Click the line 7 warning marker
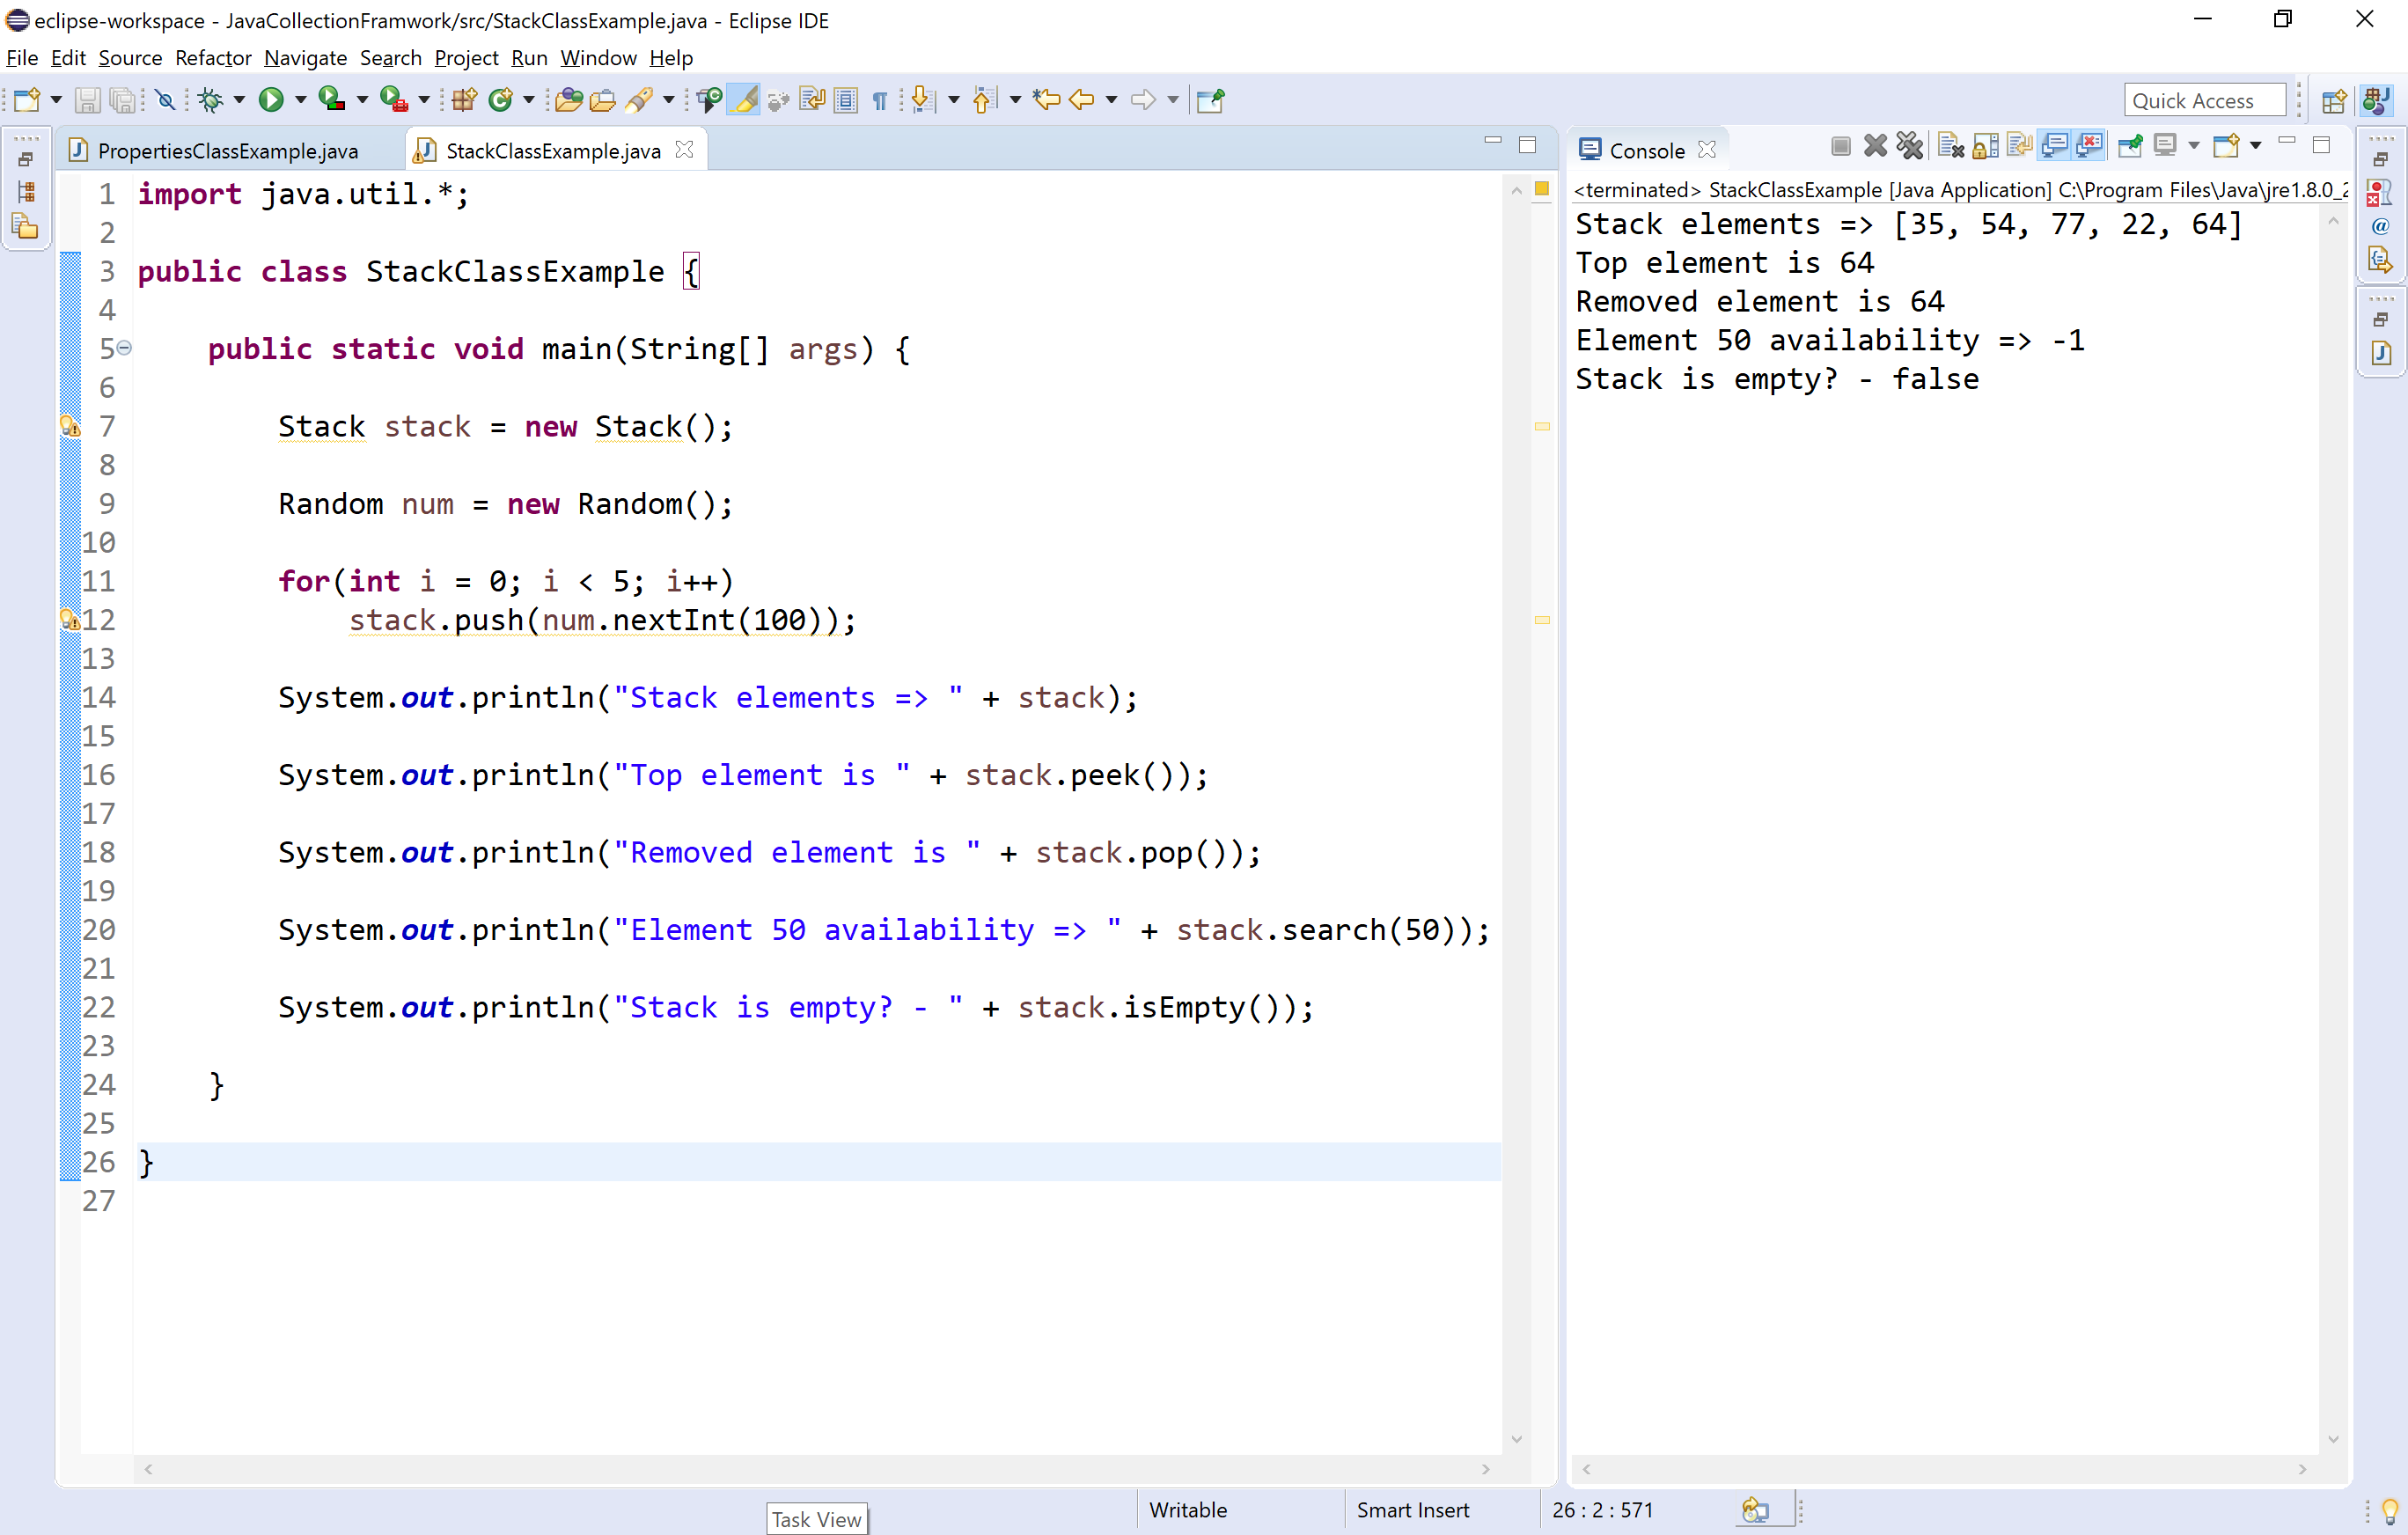The height and width of the screenshot is (1535, 2408). [x=70, y=426]
